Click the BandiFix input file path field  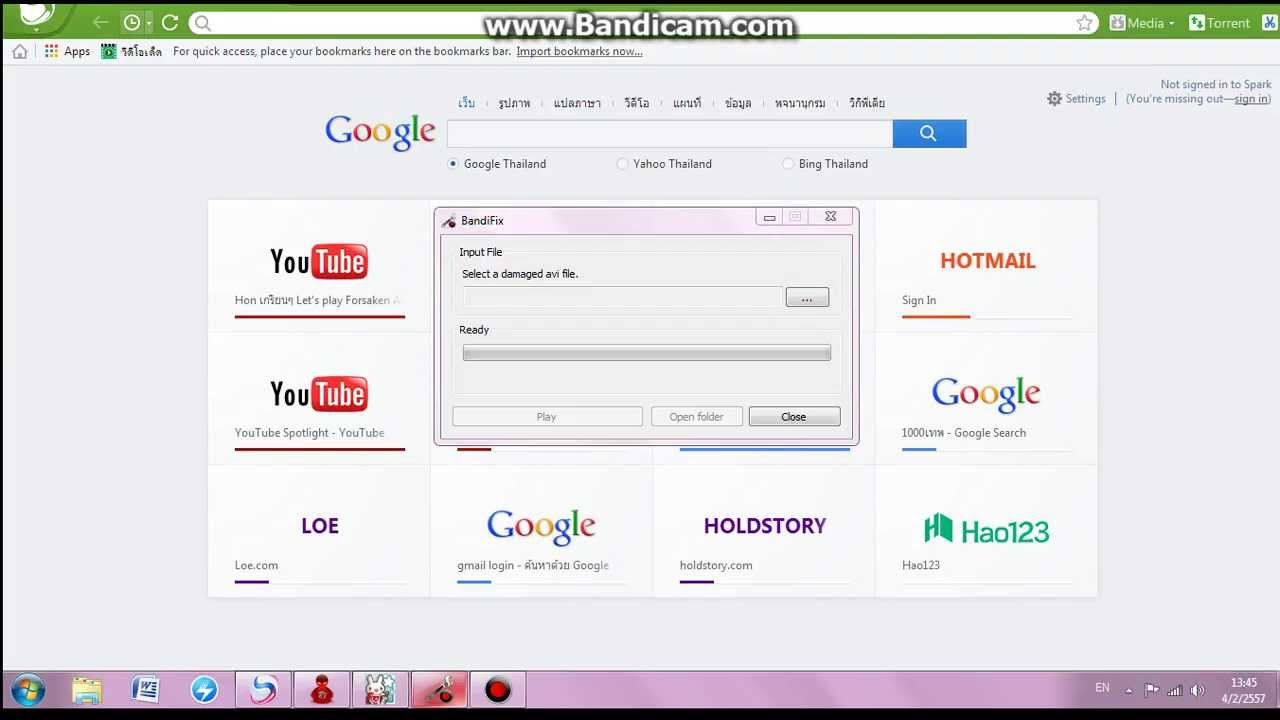622,297
